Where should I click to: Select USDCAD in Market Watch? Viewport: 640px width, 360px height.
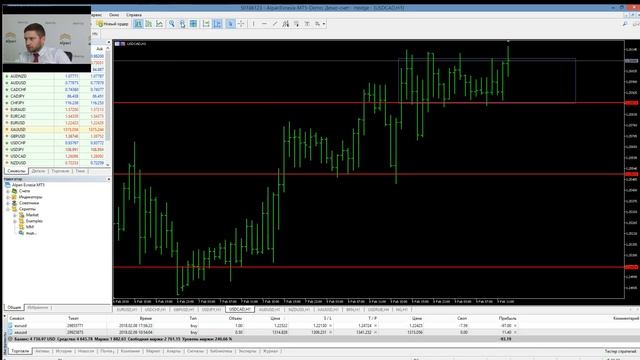pyautogui.click(x=55, y=156)
